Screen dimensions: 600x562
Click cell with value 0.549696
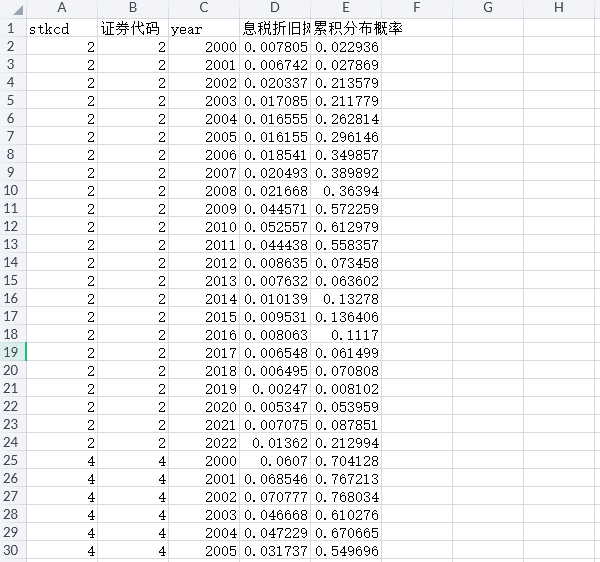(346, 551)
